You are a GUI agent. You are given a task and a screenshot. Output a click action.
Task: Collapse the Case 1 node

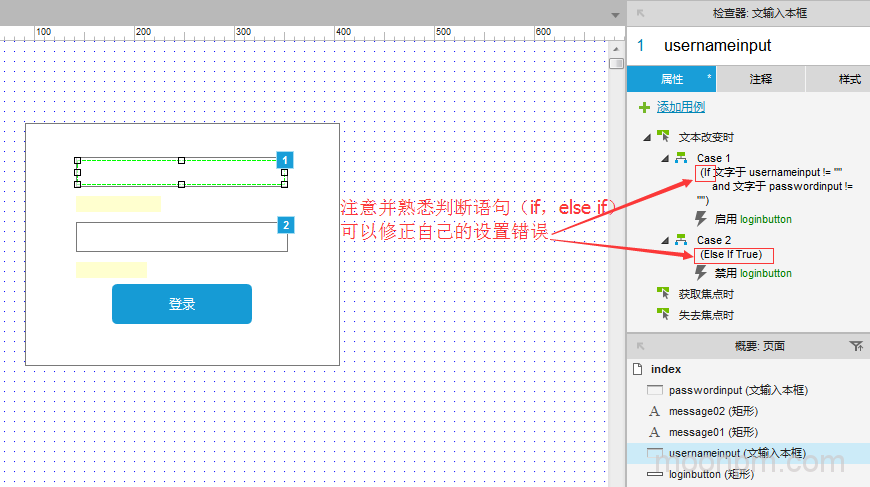pyautogui.click(x=665, y=158)
